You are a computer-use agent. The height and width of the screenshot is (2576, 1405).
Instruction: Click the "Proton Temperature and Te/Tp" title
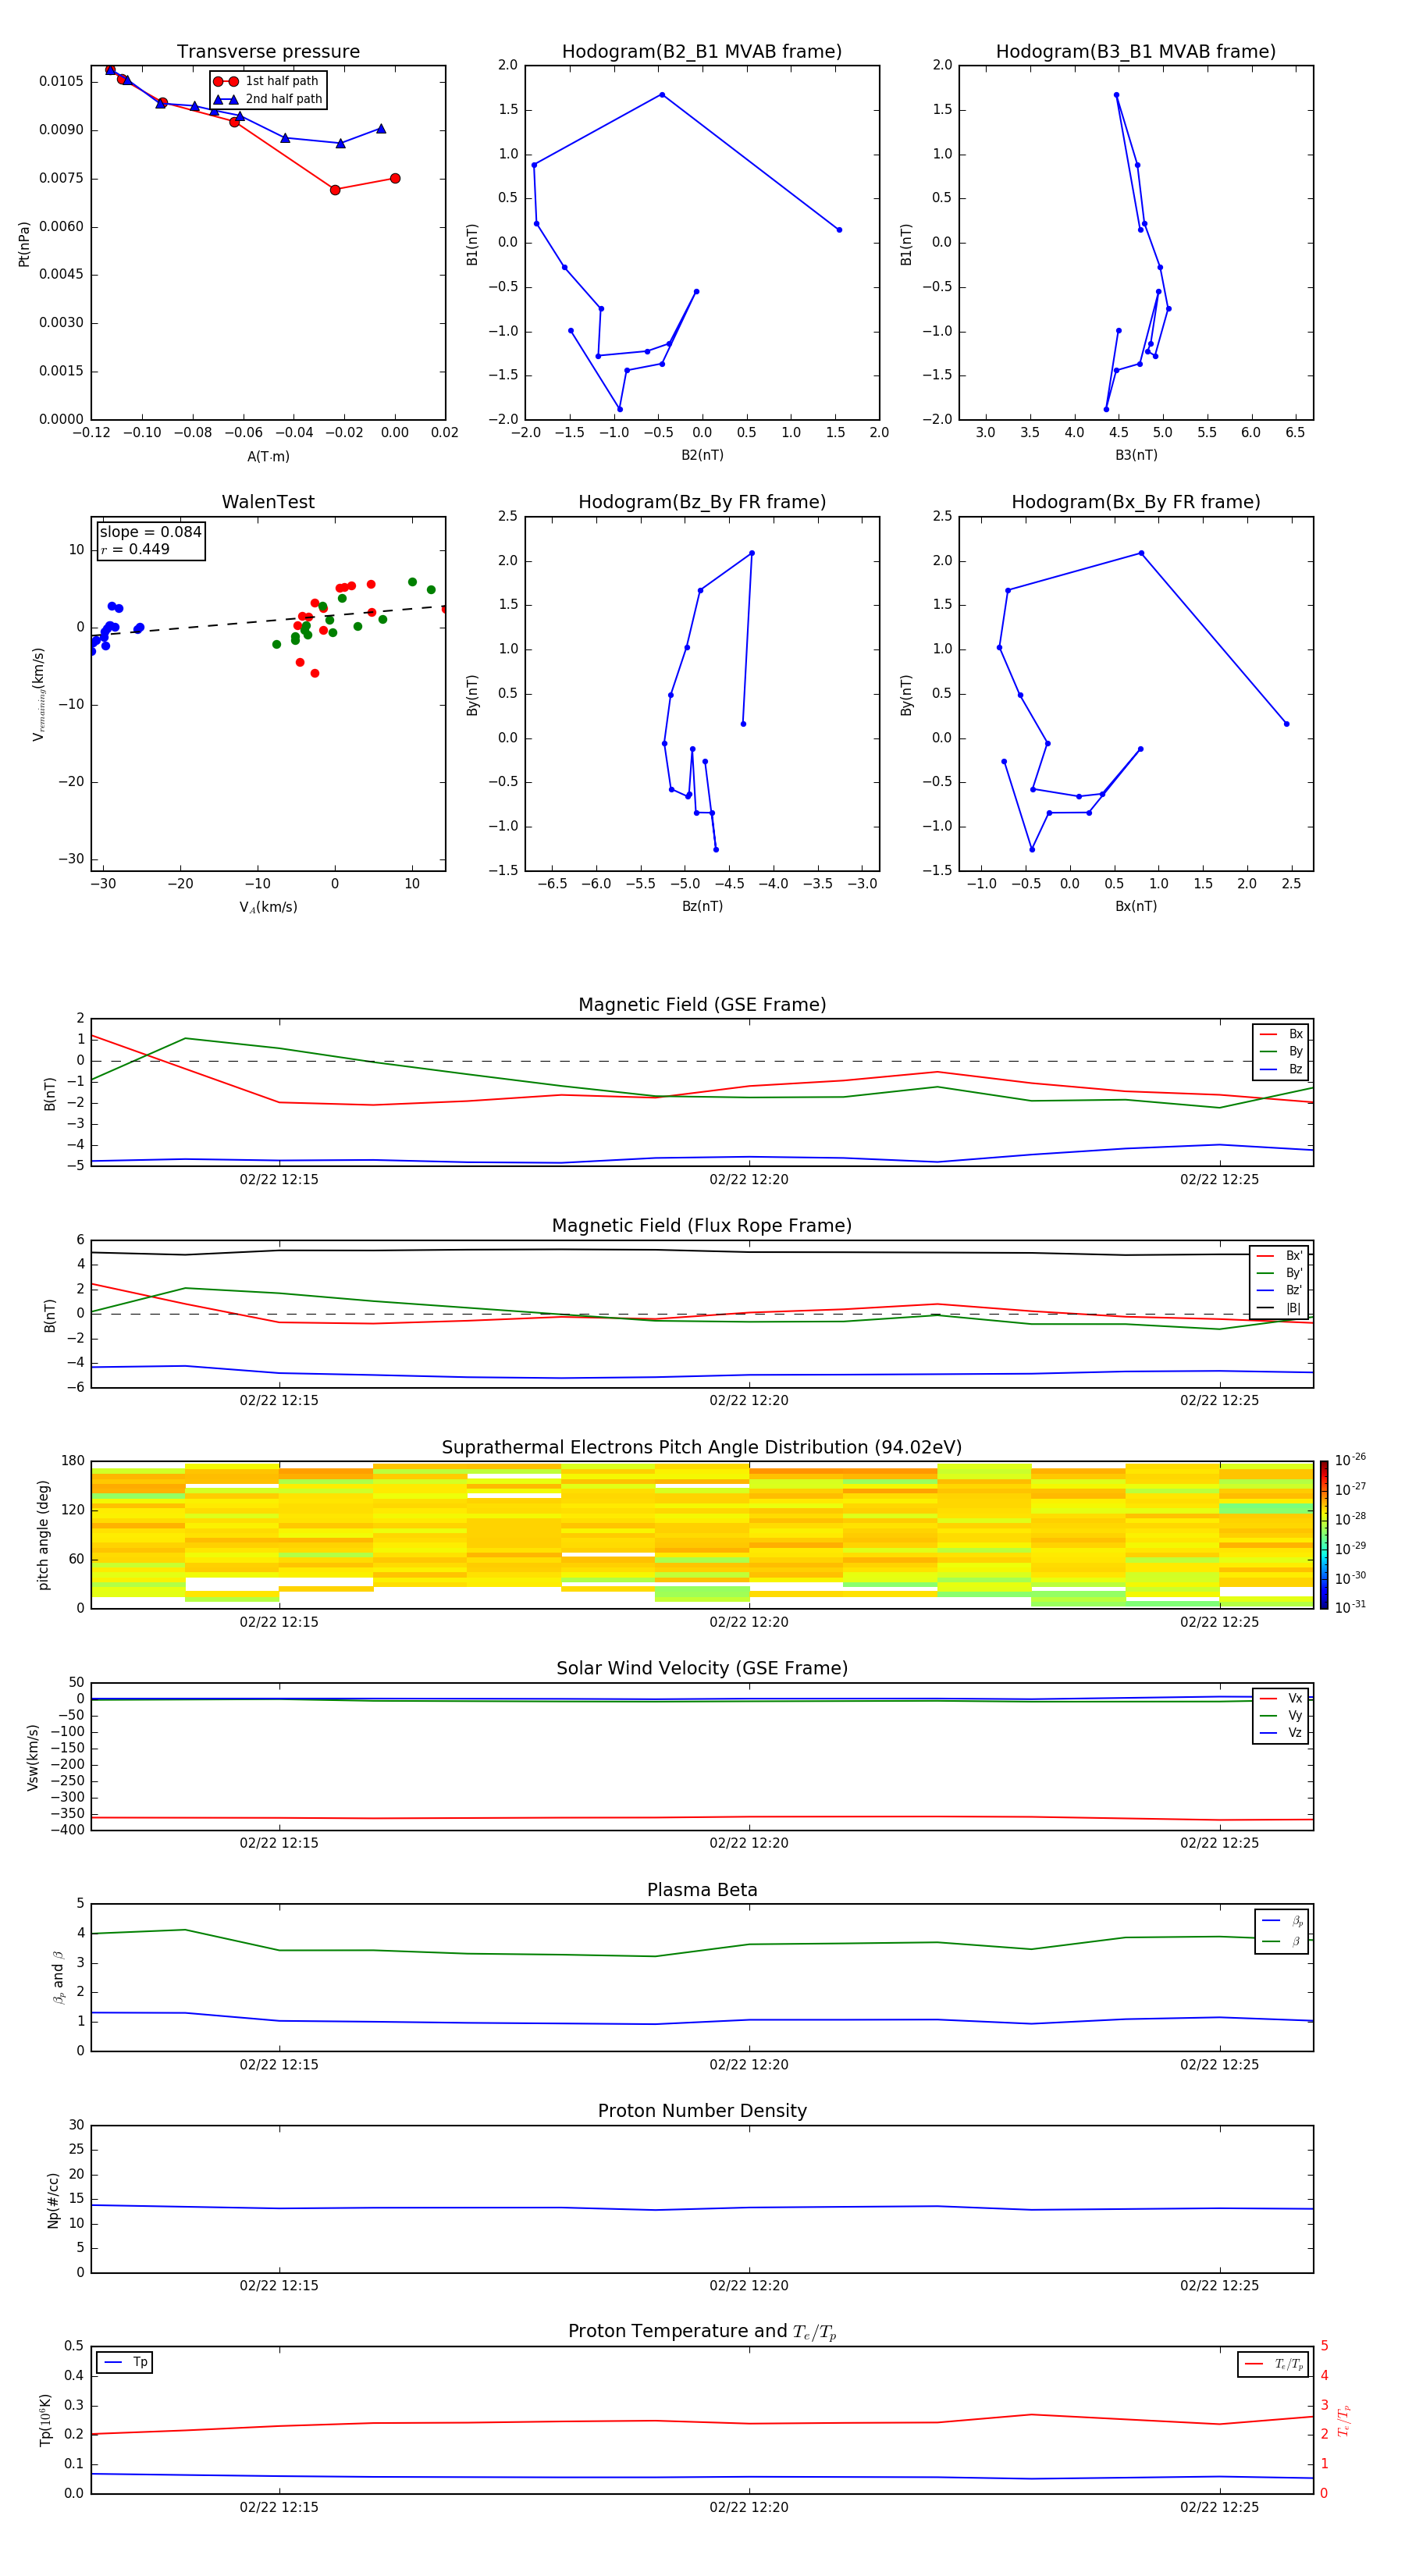[x=702, y=2332]
